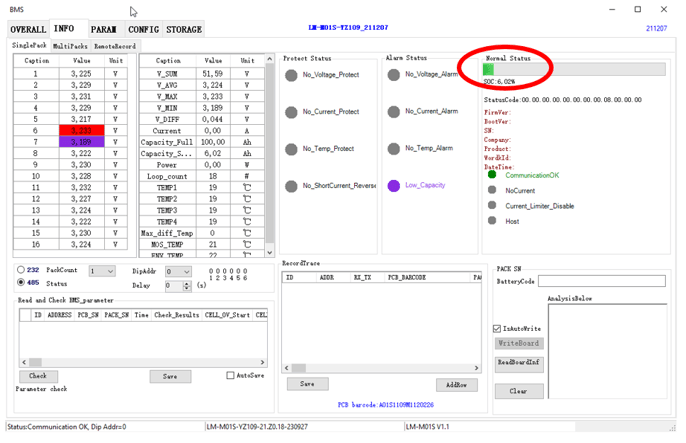Click the No_Voltage_Alarm indicator circle
The width and height of the screenshot is (686, 443).
click(x=394, y=75)
